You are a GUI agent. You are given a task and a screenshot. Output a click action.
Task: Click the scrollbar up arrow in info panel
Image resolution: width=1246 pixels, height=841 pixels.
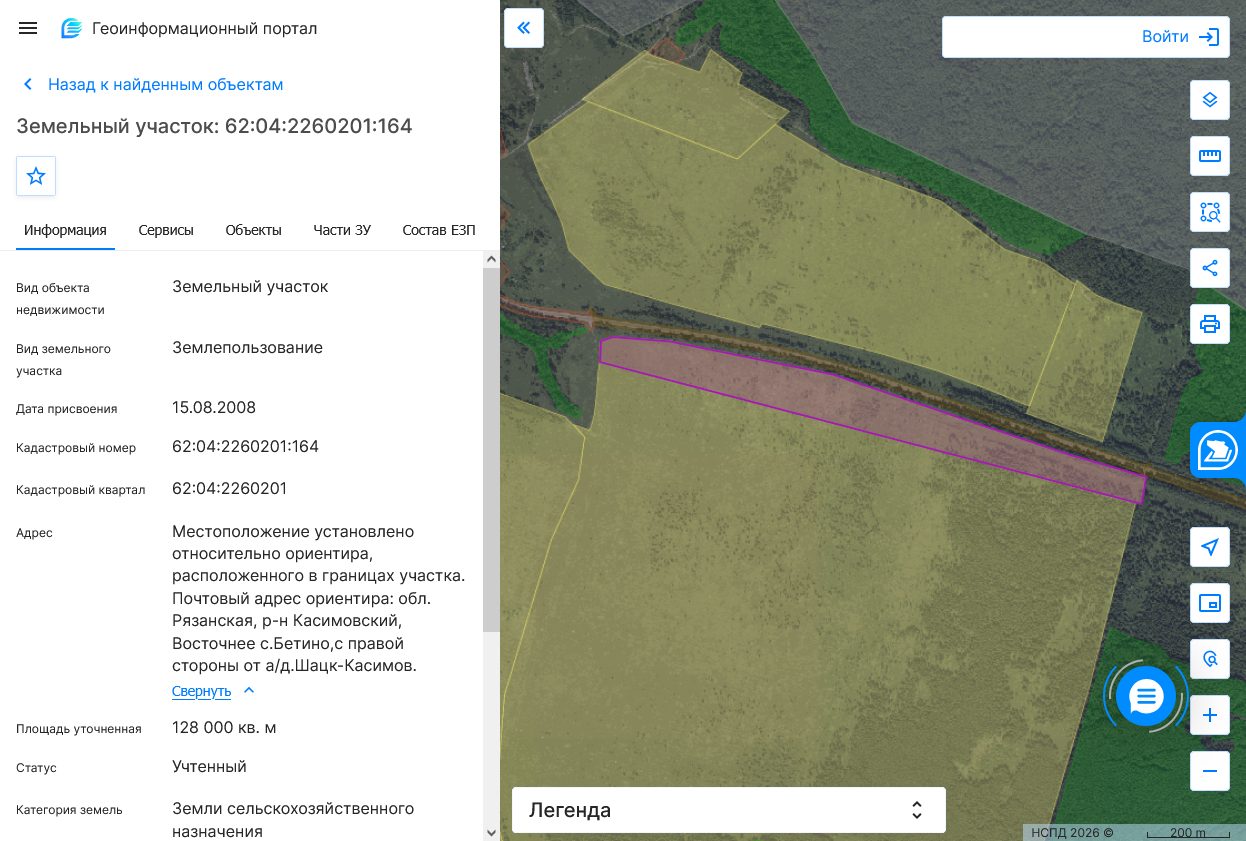coord(491,259)
